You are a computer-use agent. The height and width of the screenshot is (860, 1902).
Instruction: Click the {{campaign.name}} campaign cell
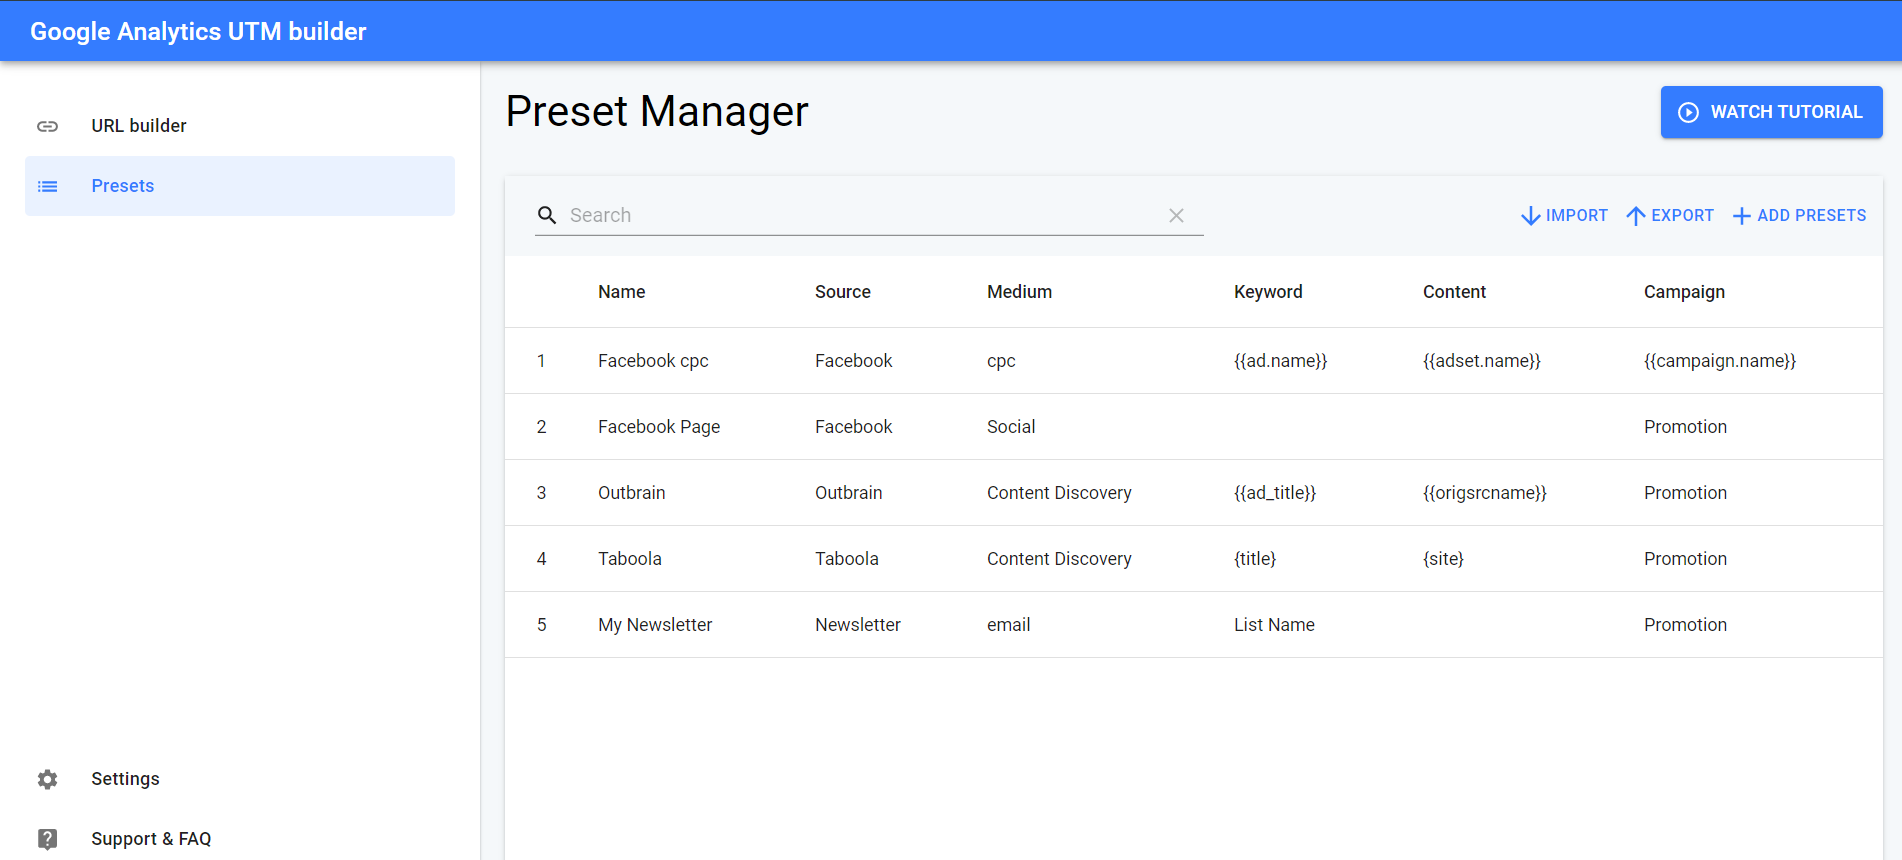click(1720, 361)
